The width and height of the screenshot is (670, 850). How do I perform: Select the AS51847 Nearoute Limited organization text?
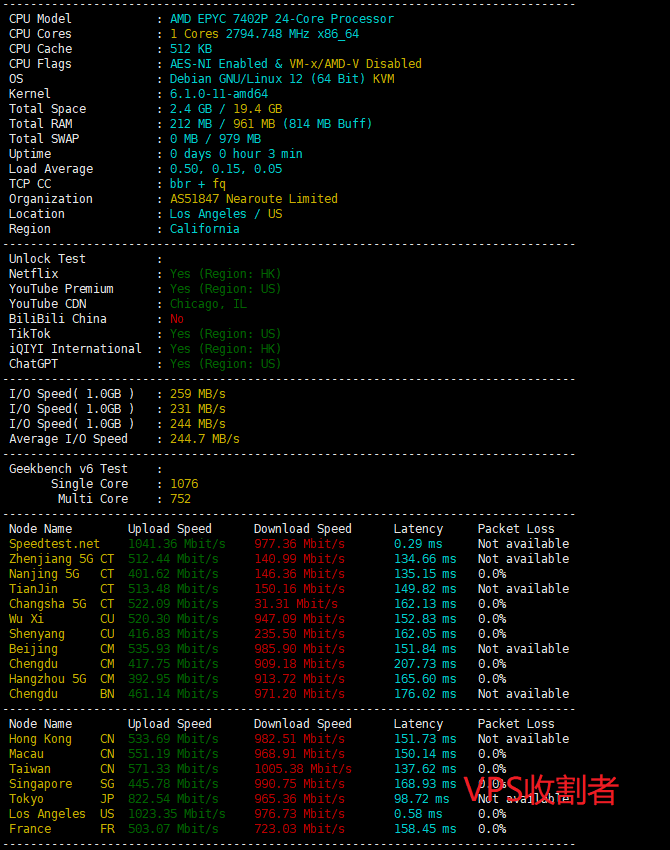253,199
